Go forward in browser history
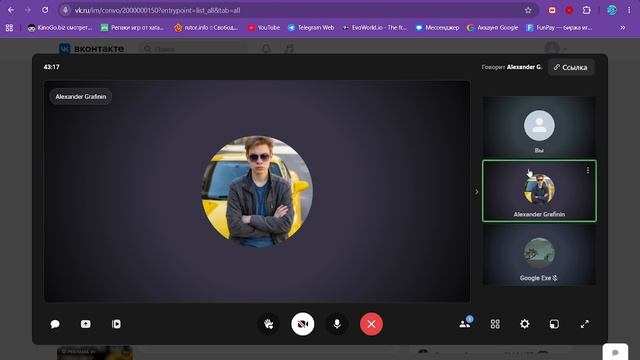Screen dimensions: 640x360 28,10
